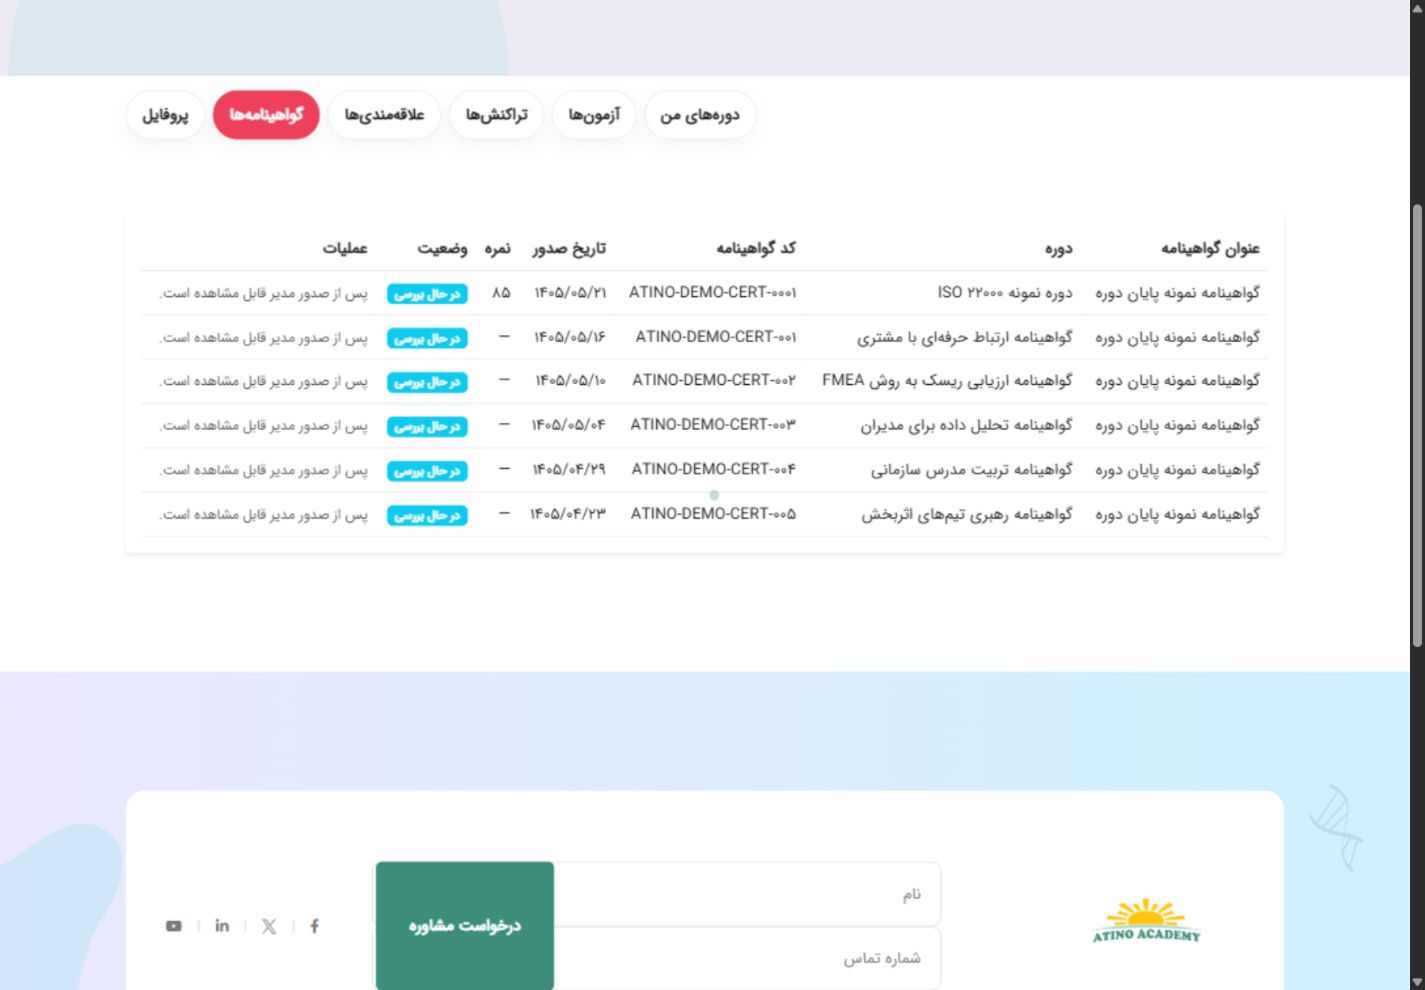
Task: Open the علاقه‌مندی‌ها tab
Action: [x=384, y=115]
